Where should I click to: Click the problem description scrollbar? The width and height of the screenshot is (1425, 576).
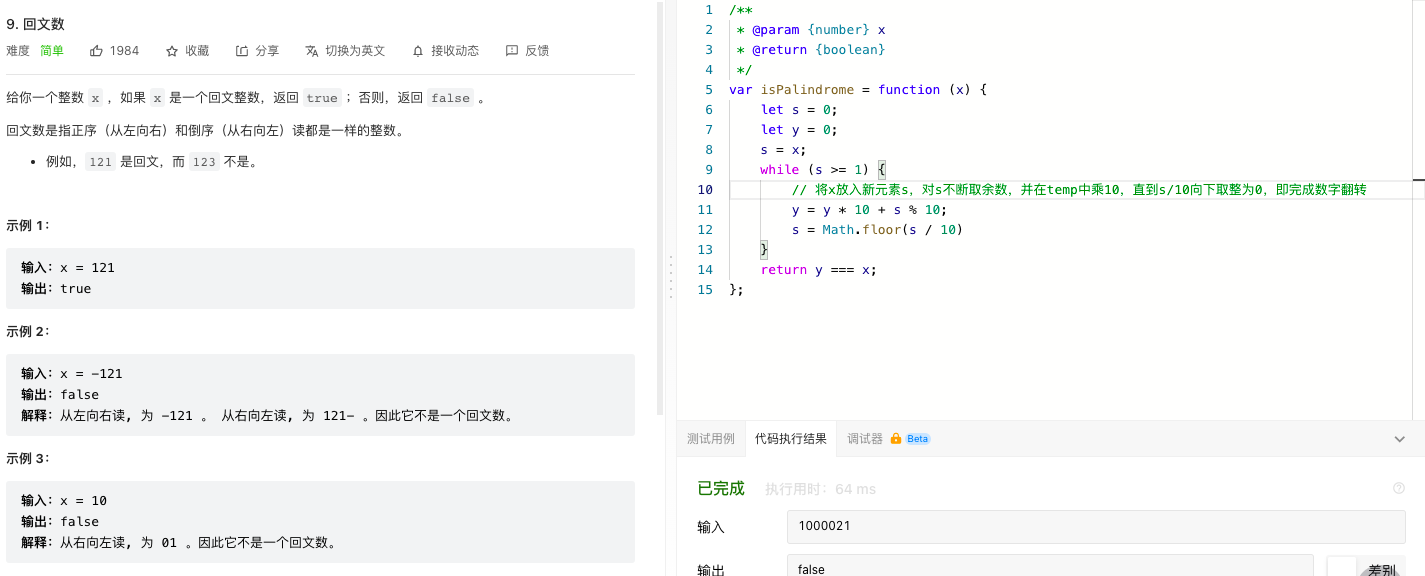[660, 208]
